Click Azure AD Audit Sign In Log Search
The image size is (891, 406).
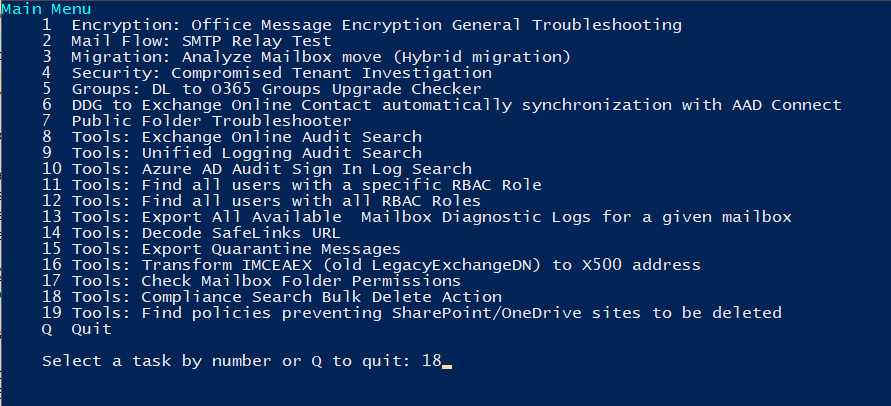click(257, 169)
